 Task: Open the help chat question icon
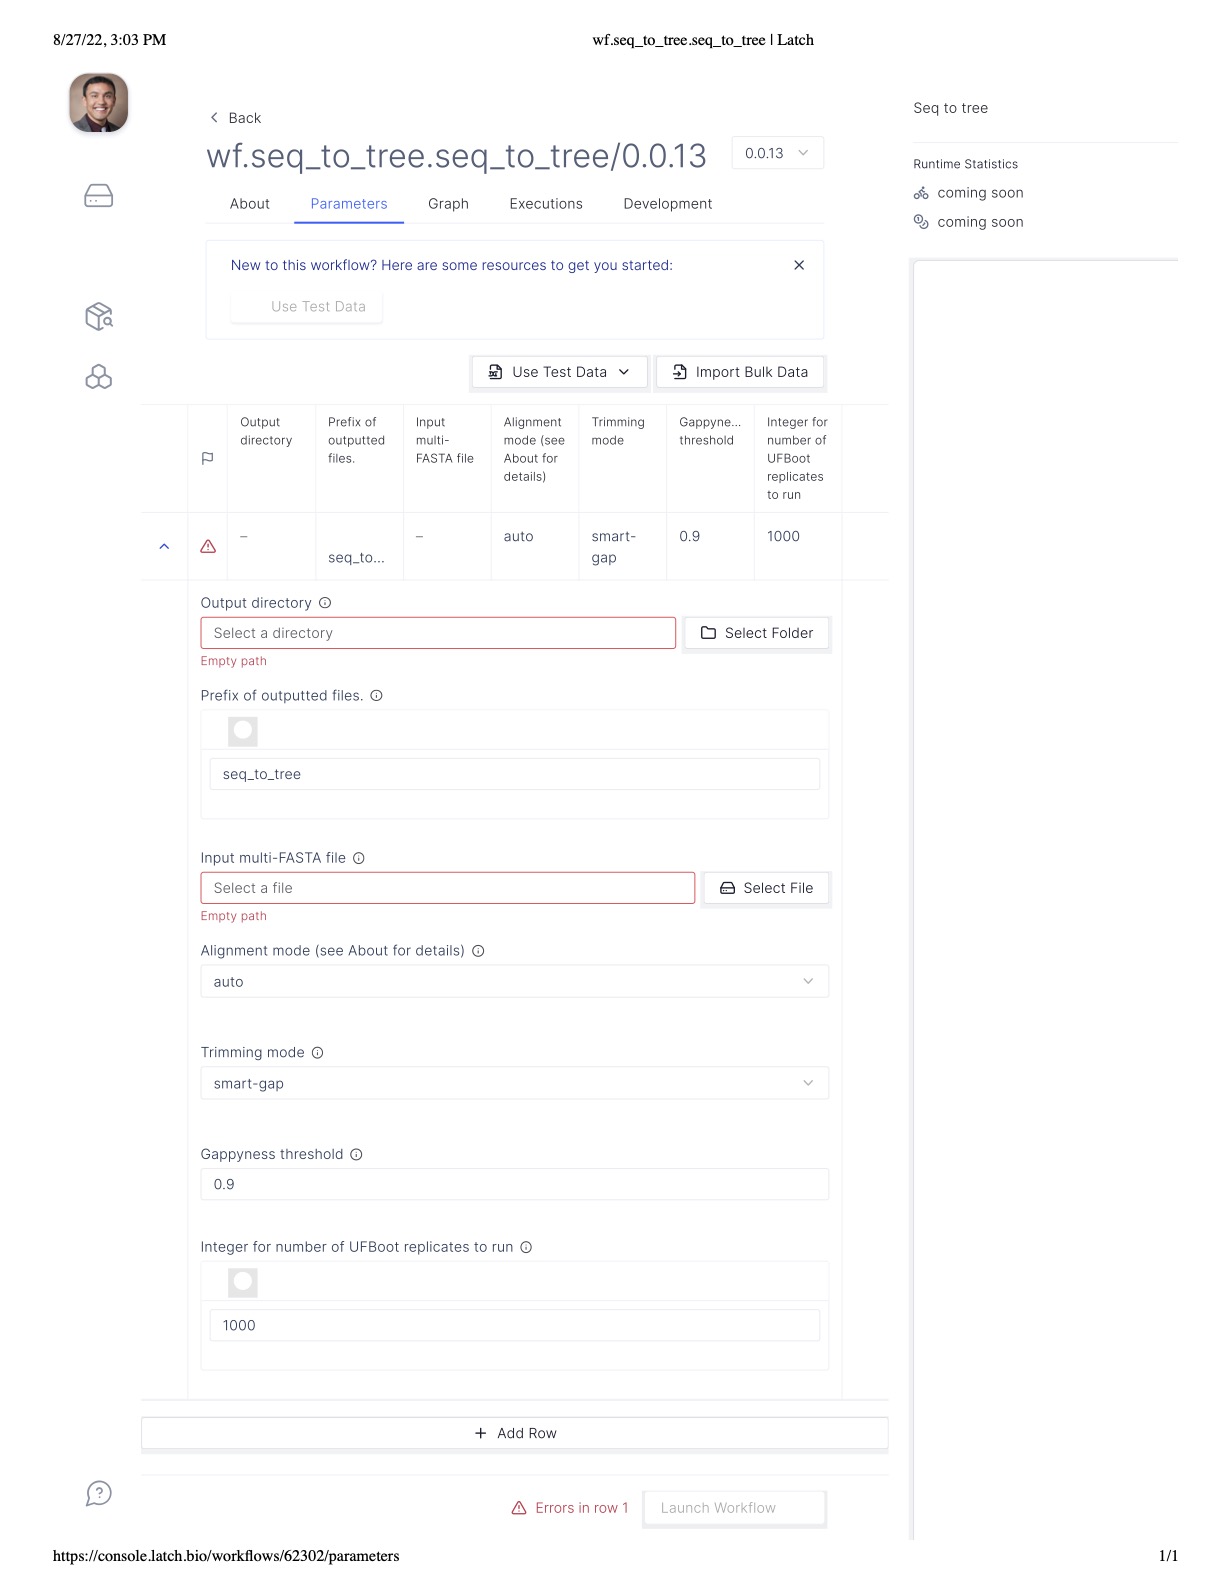click(98, 1493)
